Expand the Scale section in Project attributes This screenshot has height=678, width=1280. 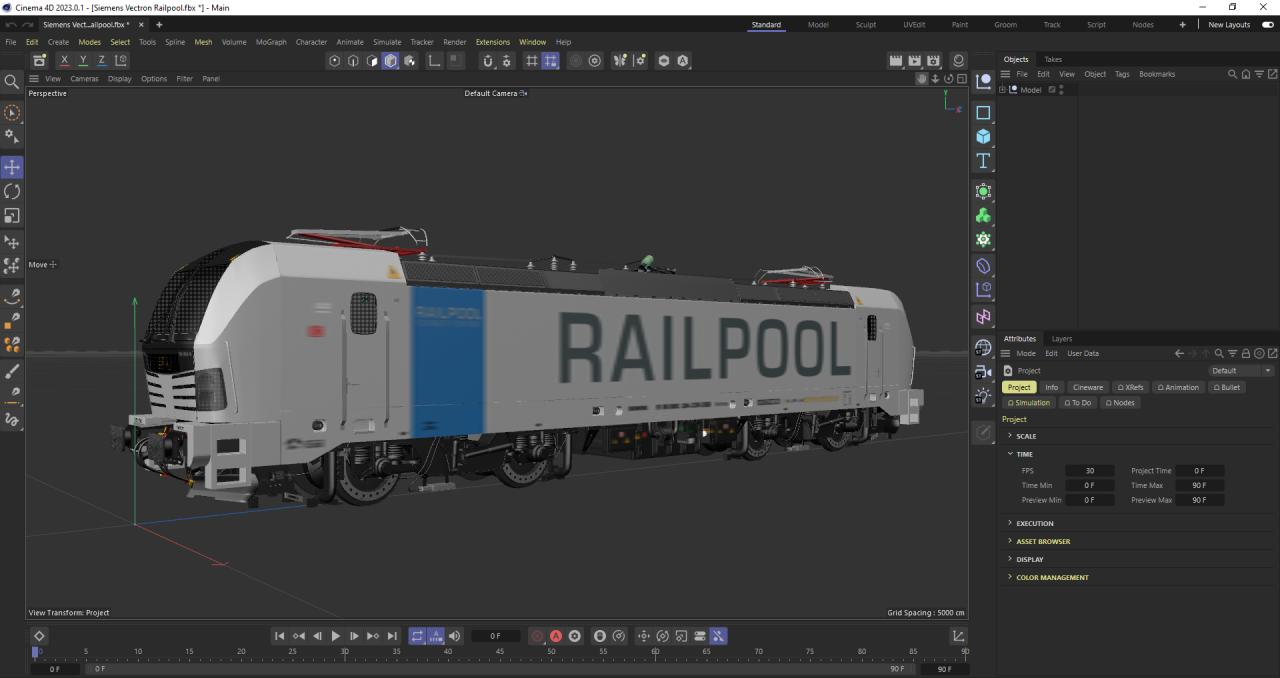pos(1026,436)
